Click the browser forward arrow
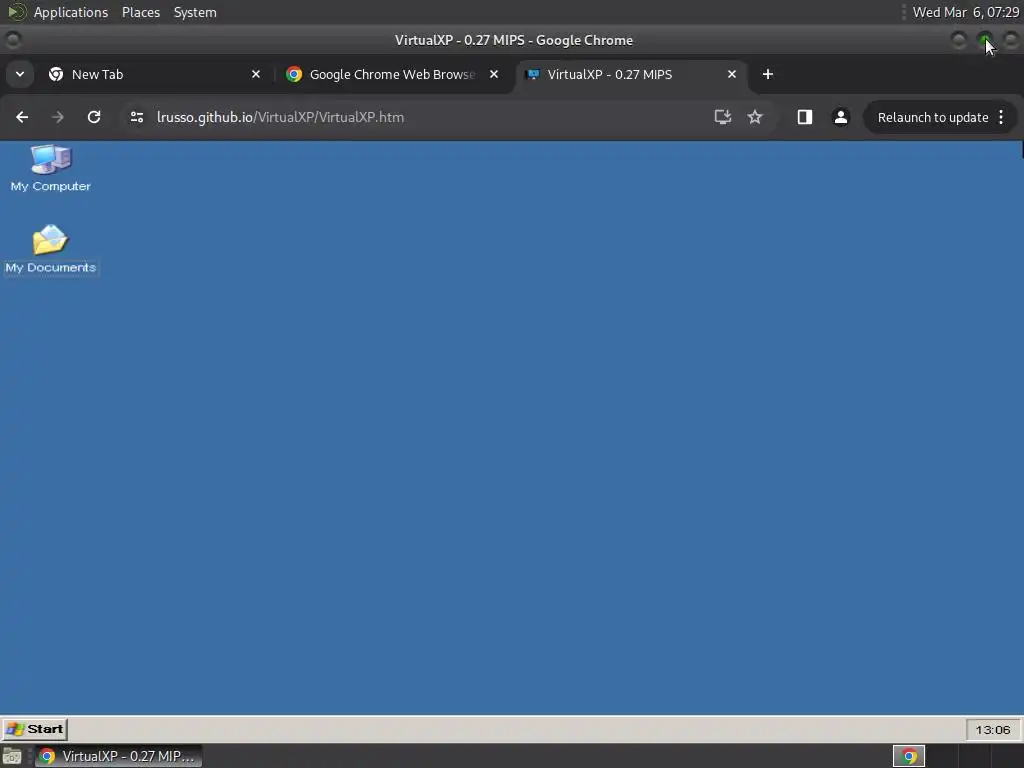Image resolution: width=1024 pixels, height=768 pixels. pos(57,117)
